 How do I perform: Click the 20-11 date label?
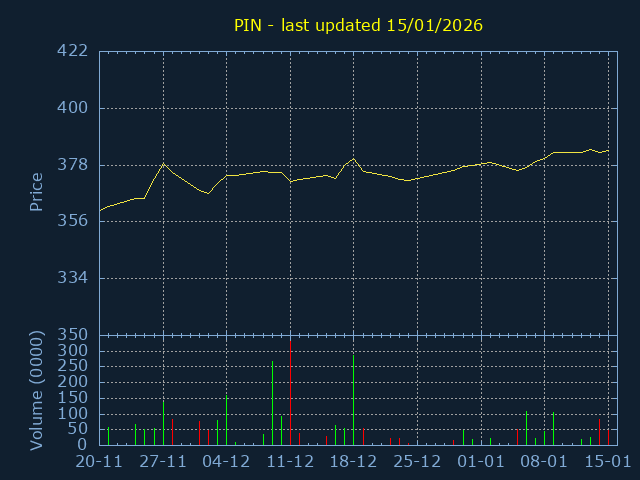[x=99, y=462]
